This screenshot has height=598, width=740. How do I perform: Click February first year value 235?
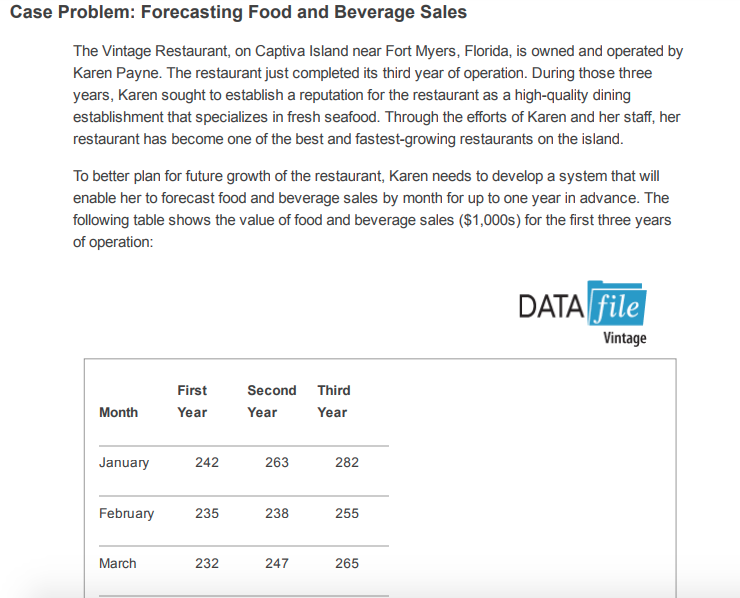(207, 513)
